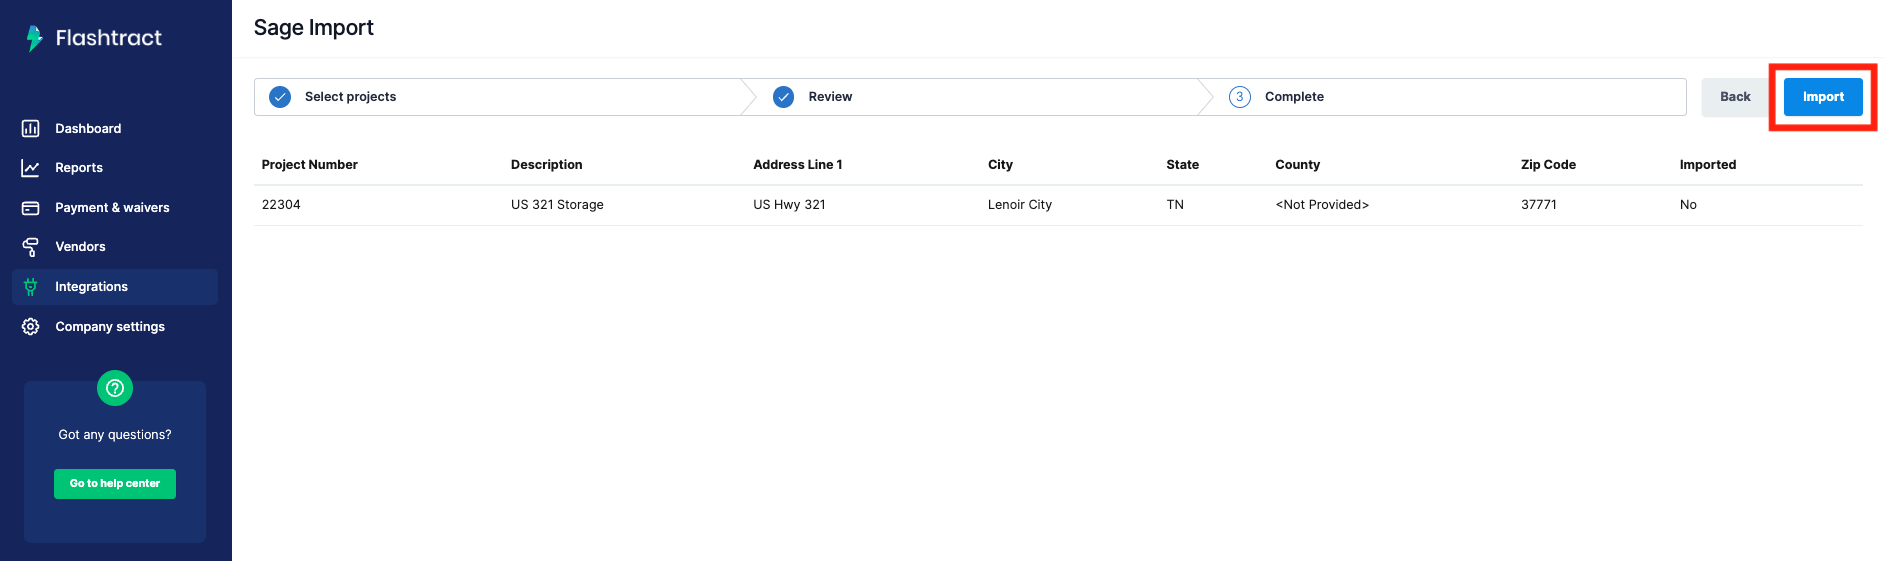1885x561 pixels.
Task: Click the blue Import button
Action: tap(1823, 97)
